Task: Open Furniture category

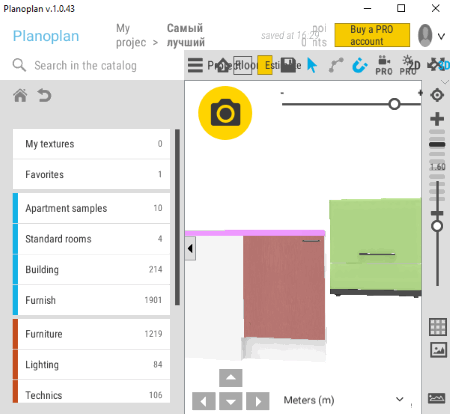Action: tap(91, 334)
